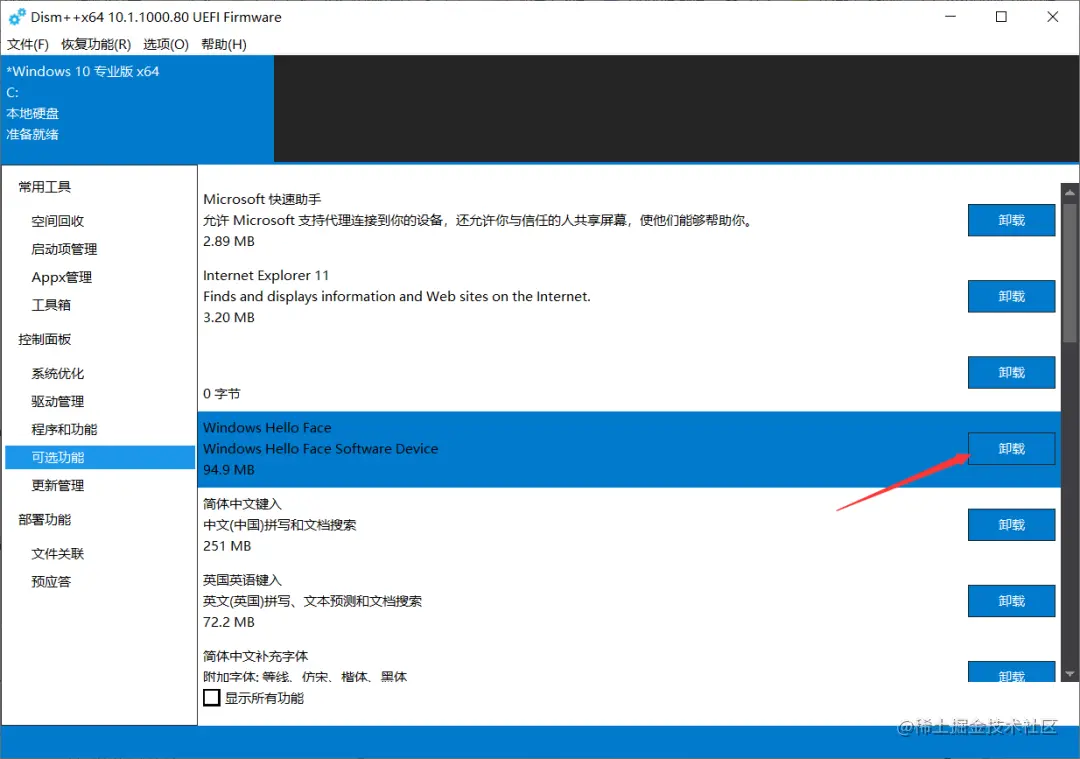Click the 常用工具 section header

click(45, 187)
